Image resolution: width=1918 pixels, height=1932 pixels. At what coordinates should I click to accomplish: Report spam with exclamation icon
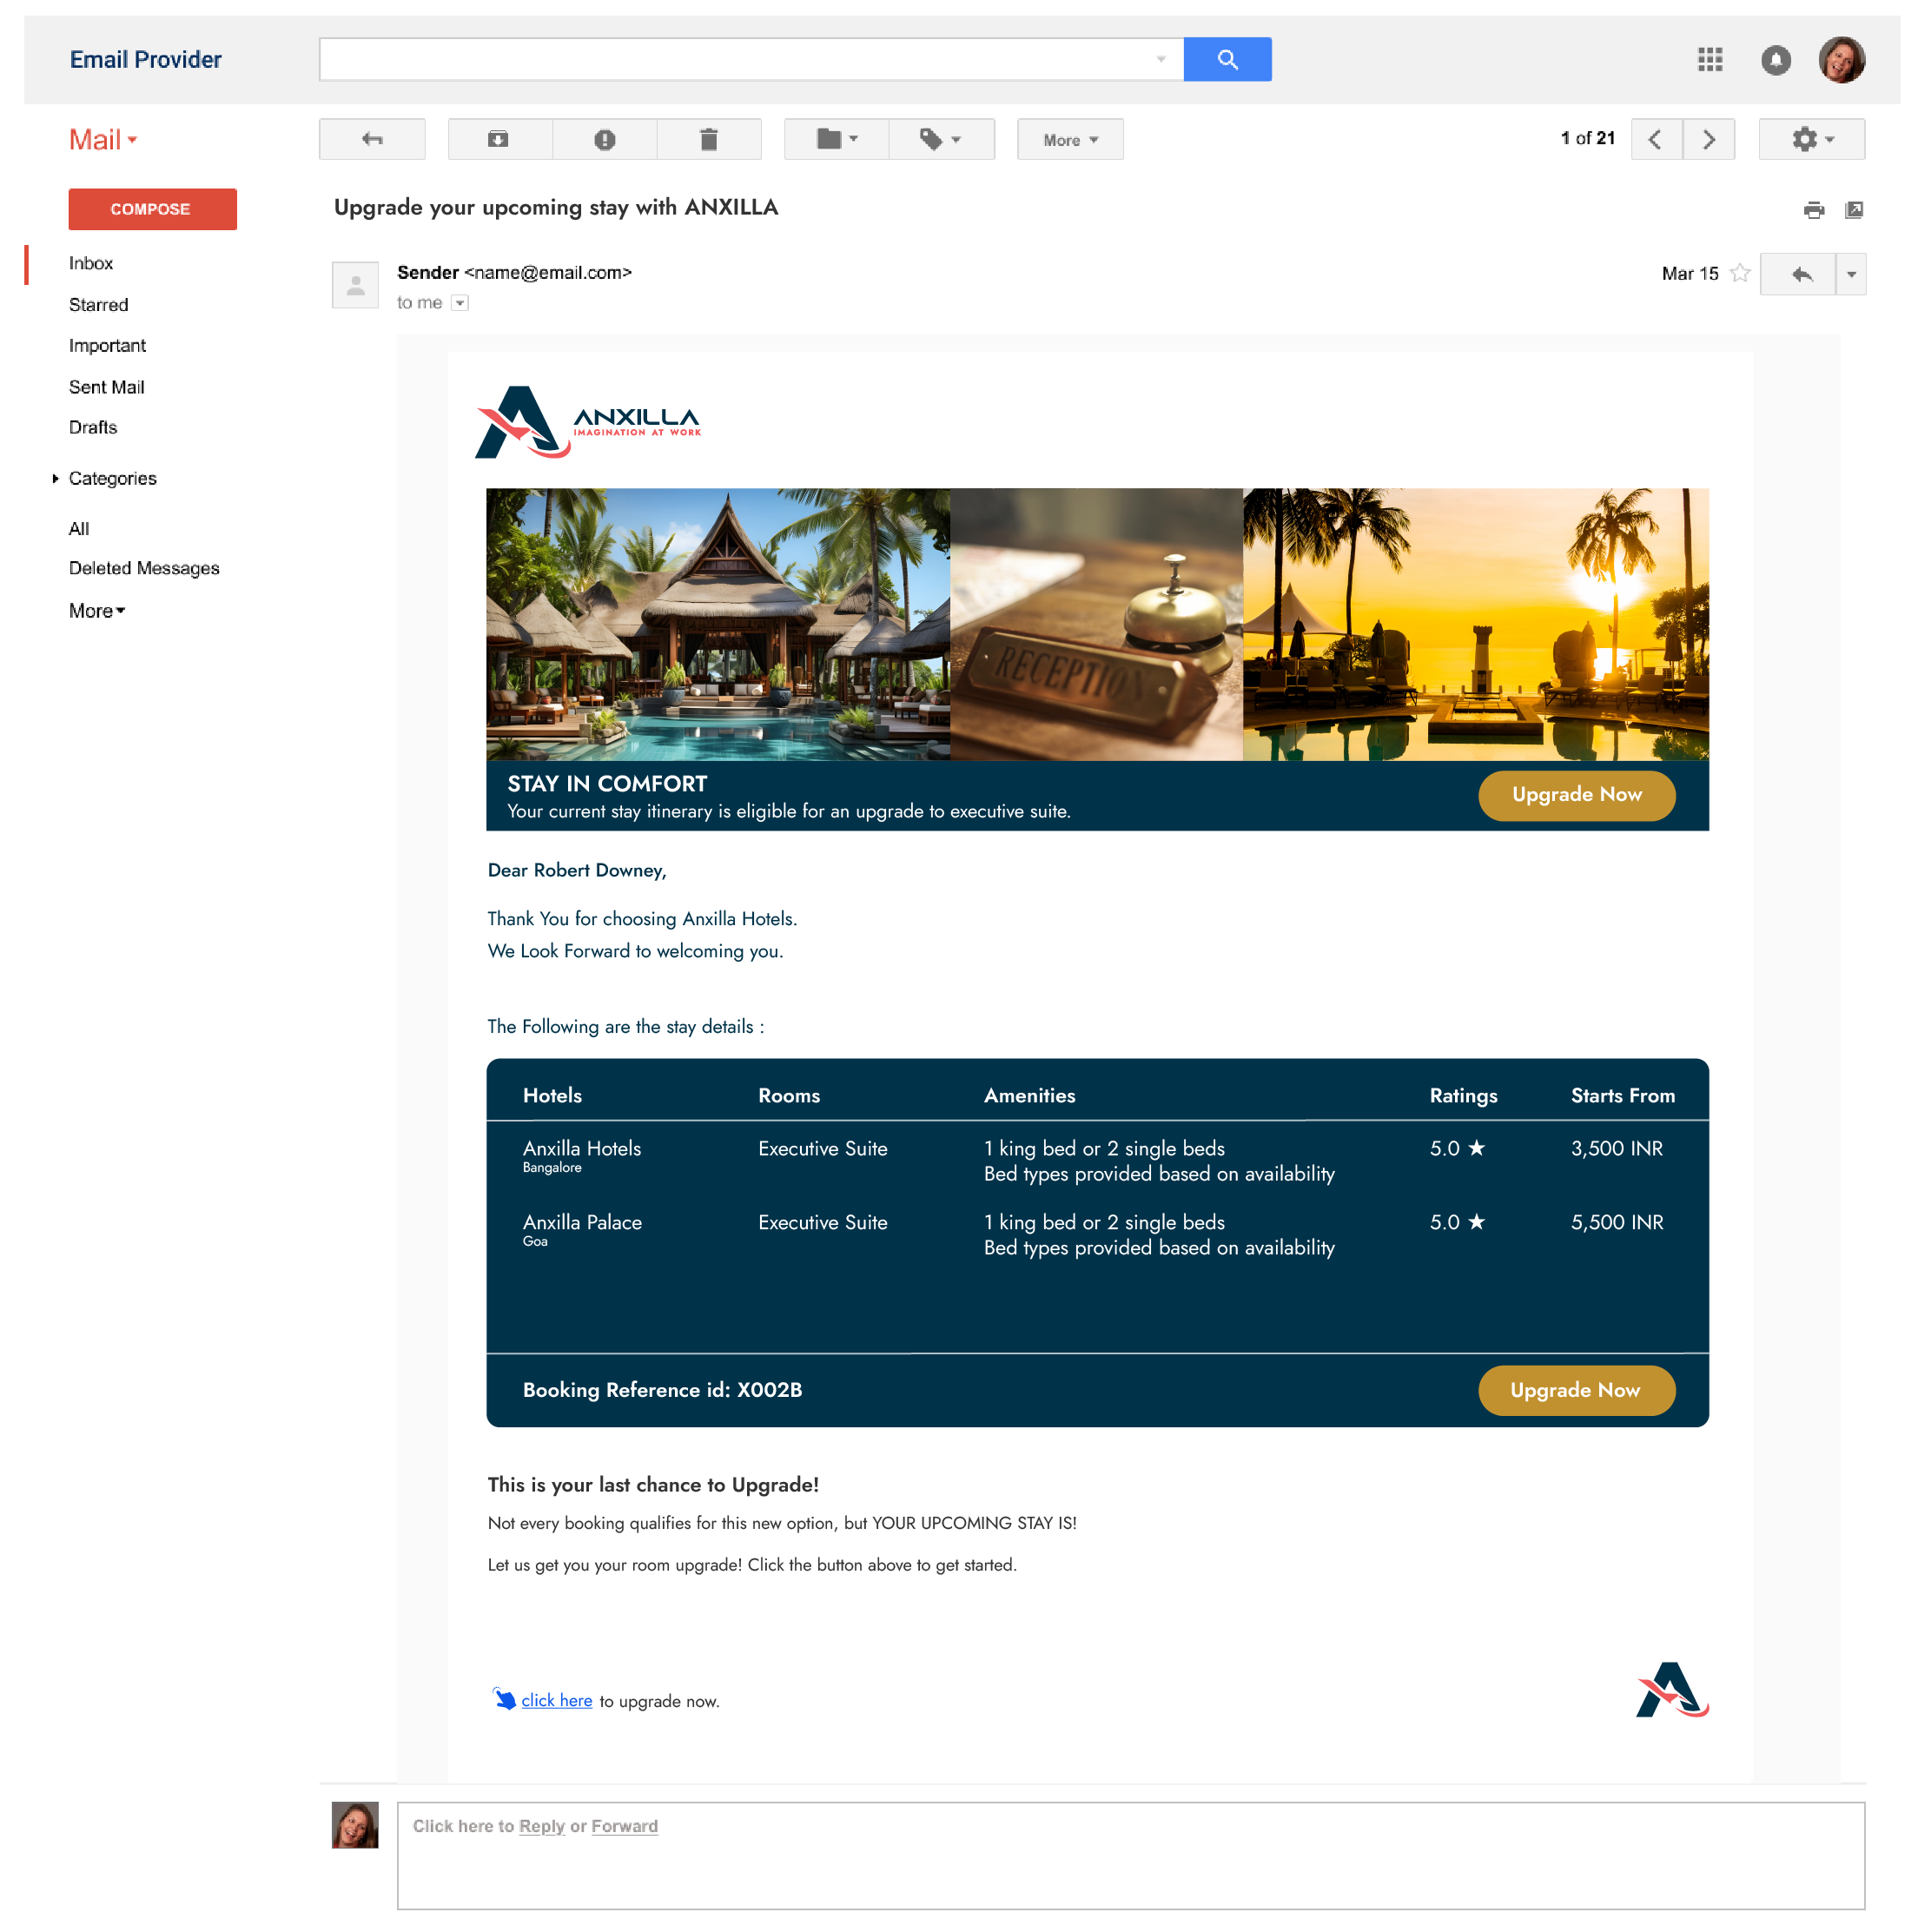click(604, 139)
